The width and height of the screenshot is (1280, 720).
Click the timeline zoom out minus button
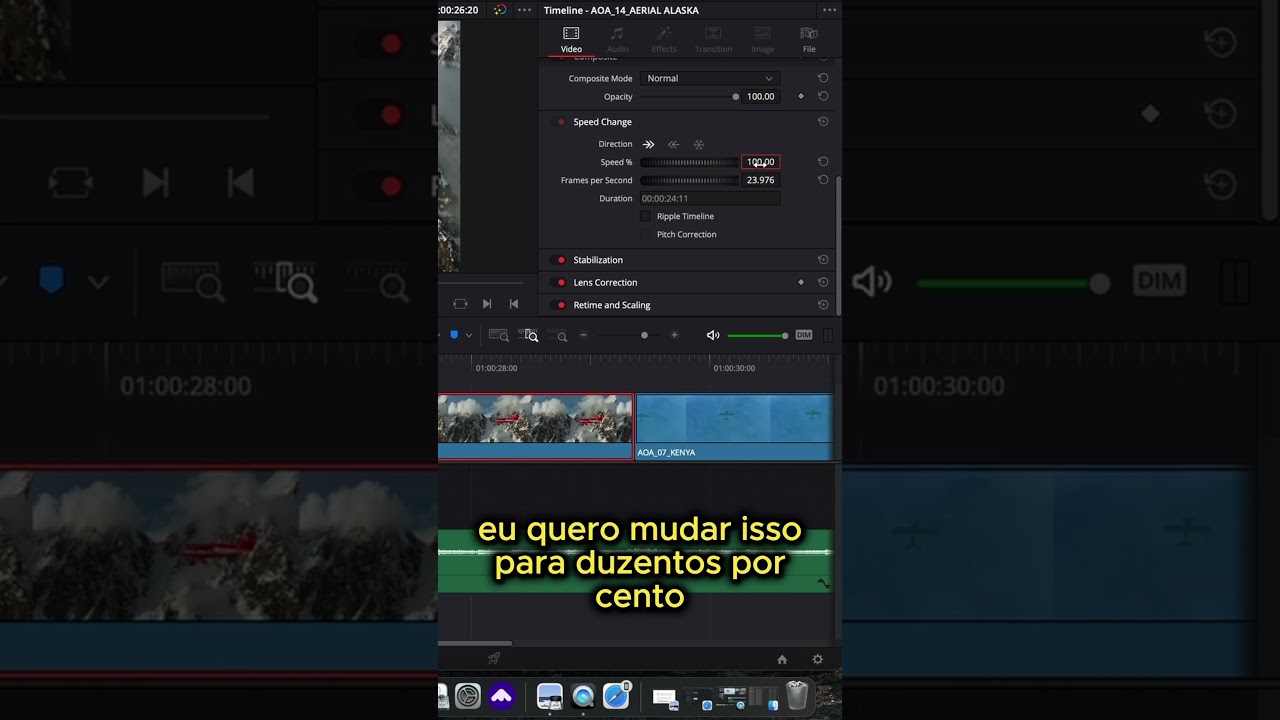pos(584,335)
